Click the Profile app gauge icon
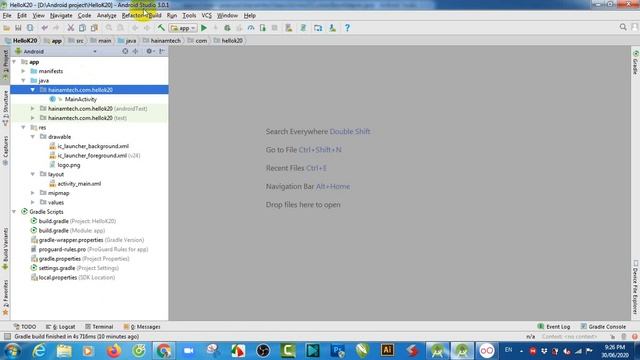This screenshot has height=360, width=640. pos(251,28)
